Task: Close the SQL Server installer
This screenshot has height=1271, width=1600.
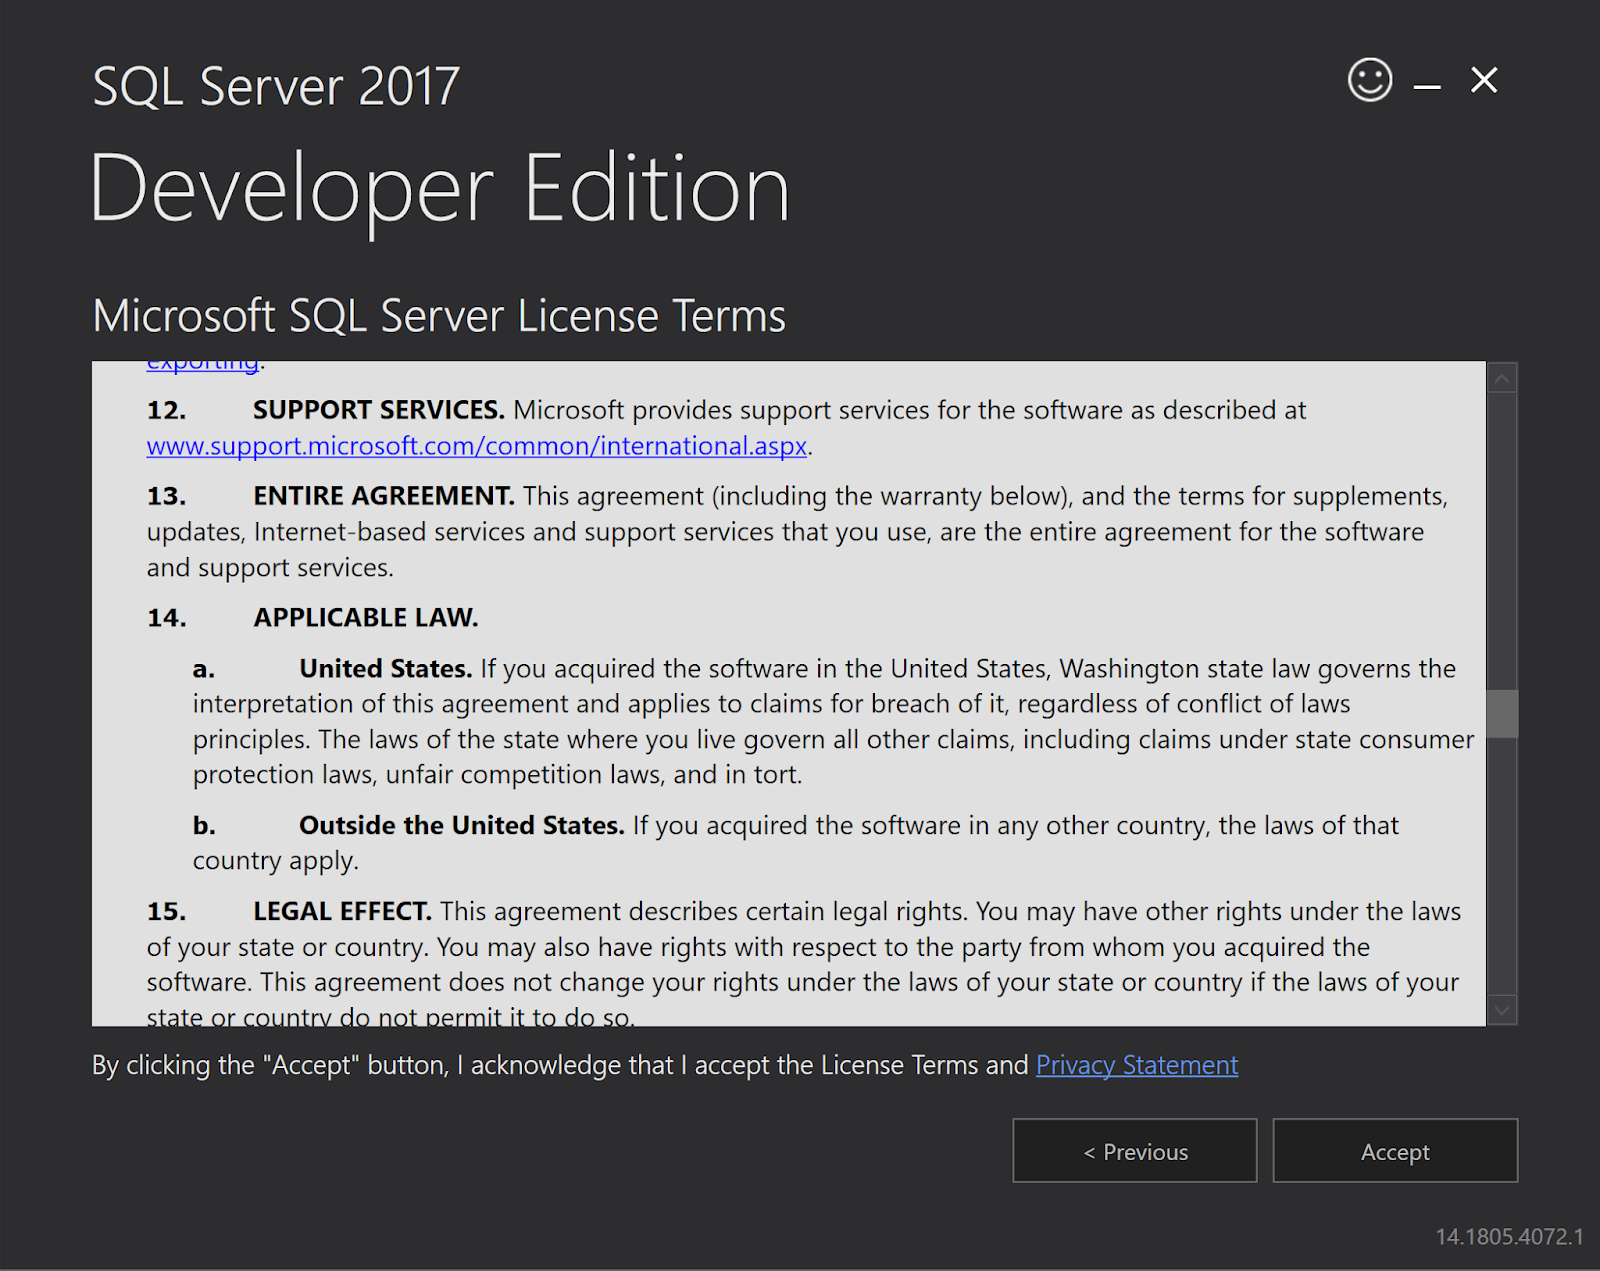Action: pos(1484,81)
